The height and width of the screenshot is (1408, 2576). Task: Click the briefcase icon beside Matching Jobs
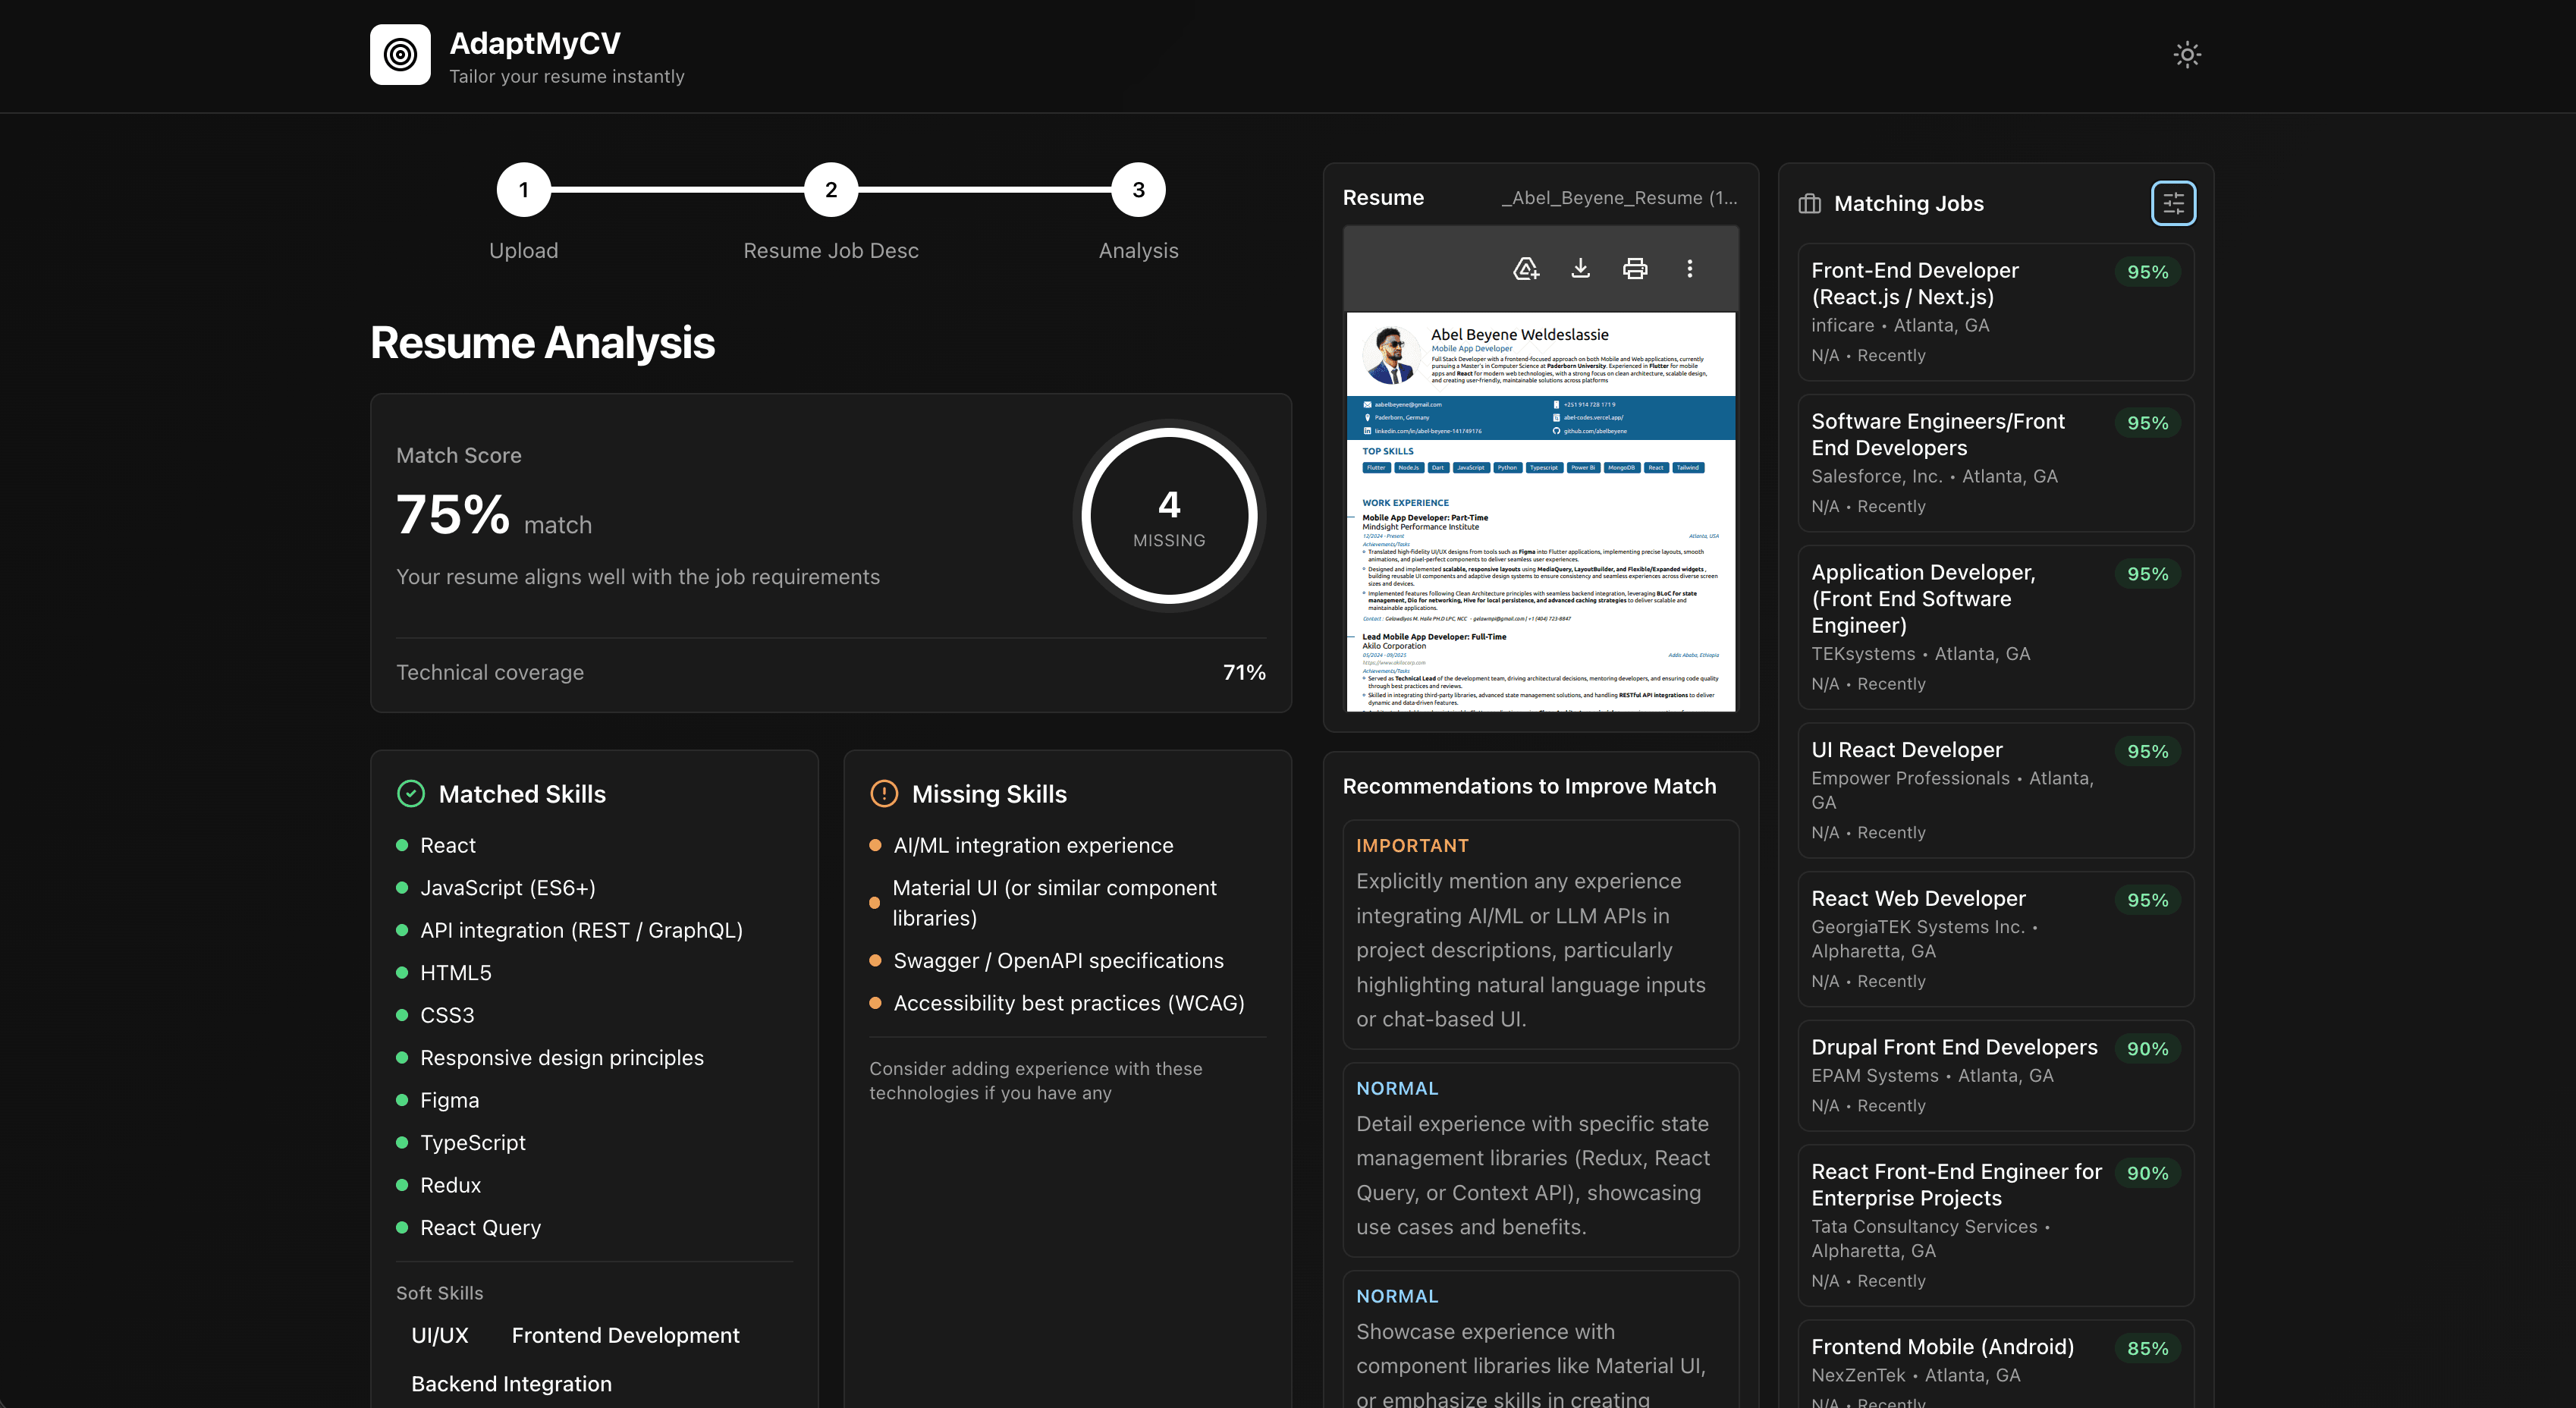coord(1809,203)
